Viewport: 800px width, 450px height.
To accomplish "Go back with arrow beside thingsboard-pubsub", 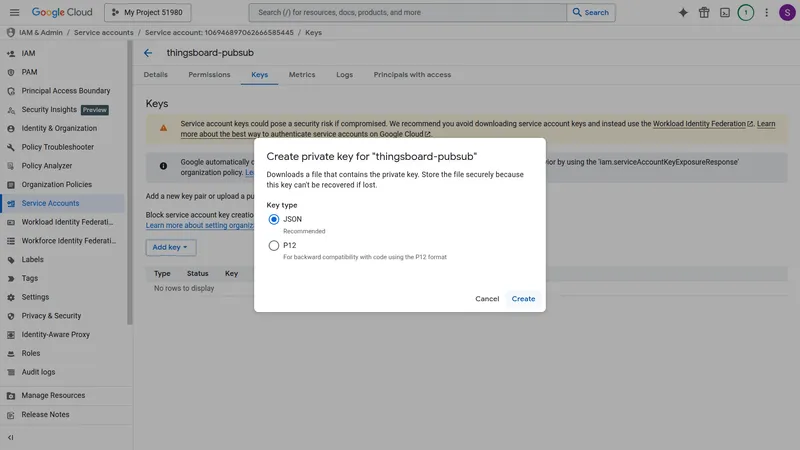I will 147,53.
